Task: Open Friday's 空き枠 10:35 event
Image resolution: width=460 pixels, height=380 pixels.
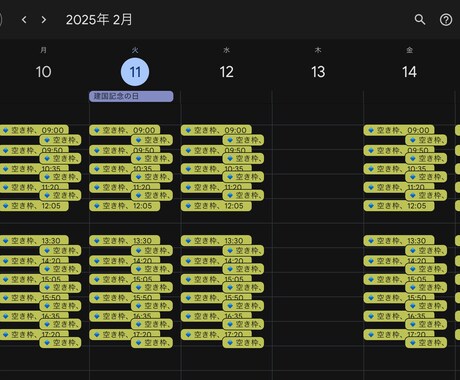Action: tap(399, 168)
